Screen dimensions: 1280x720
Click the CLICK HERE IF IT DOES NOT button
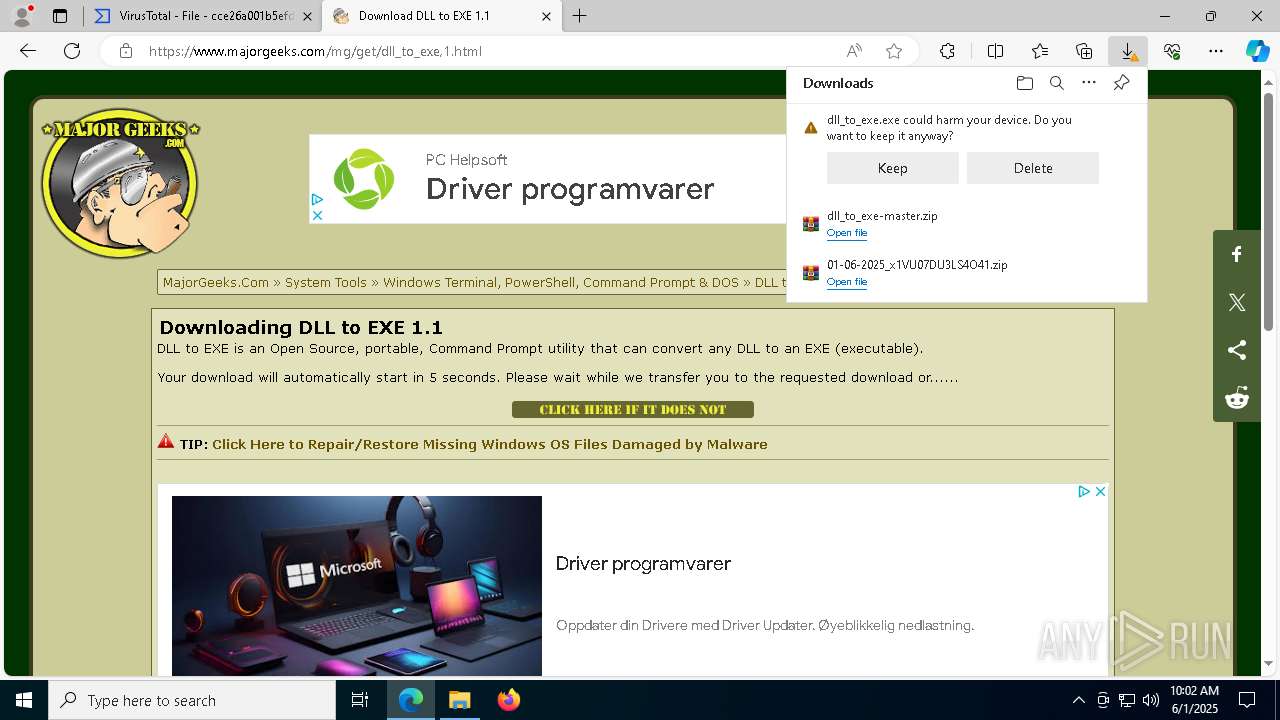tap(632, 409)
